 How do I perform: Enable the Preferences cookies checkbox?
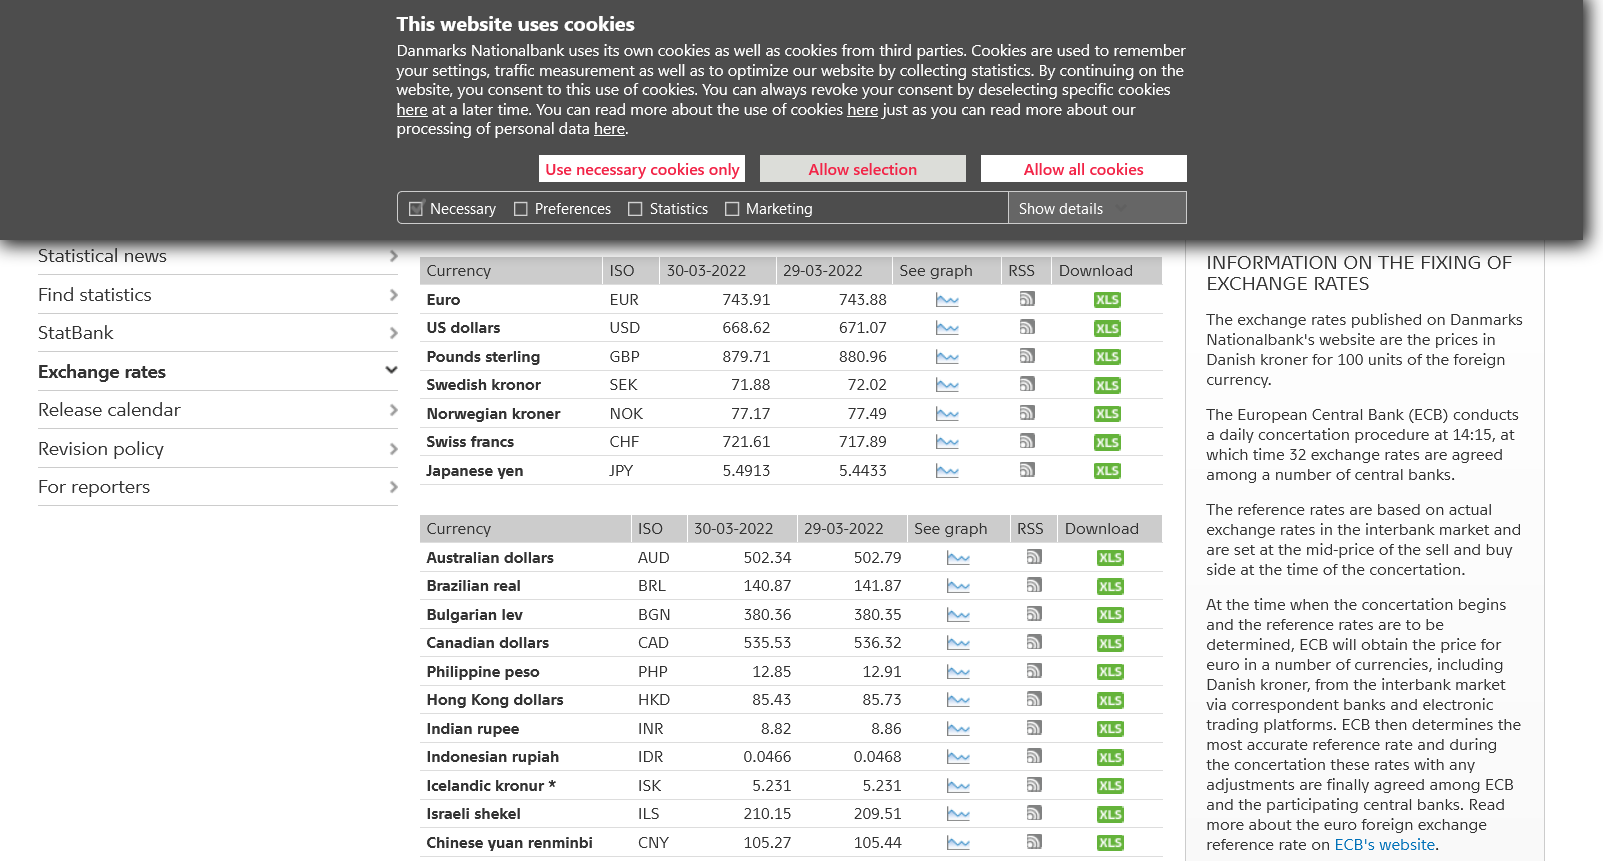pyautogui.click(x=521, y=209)
